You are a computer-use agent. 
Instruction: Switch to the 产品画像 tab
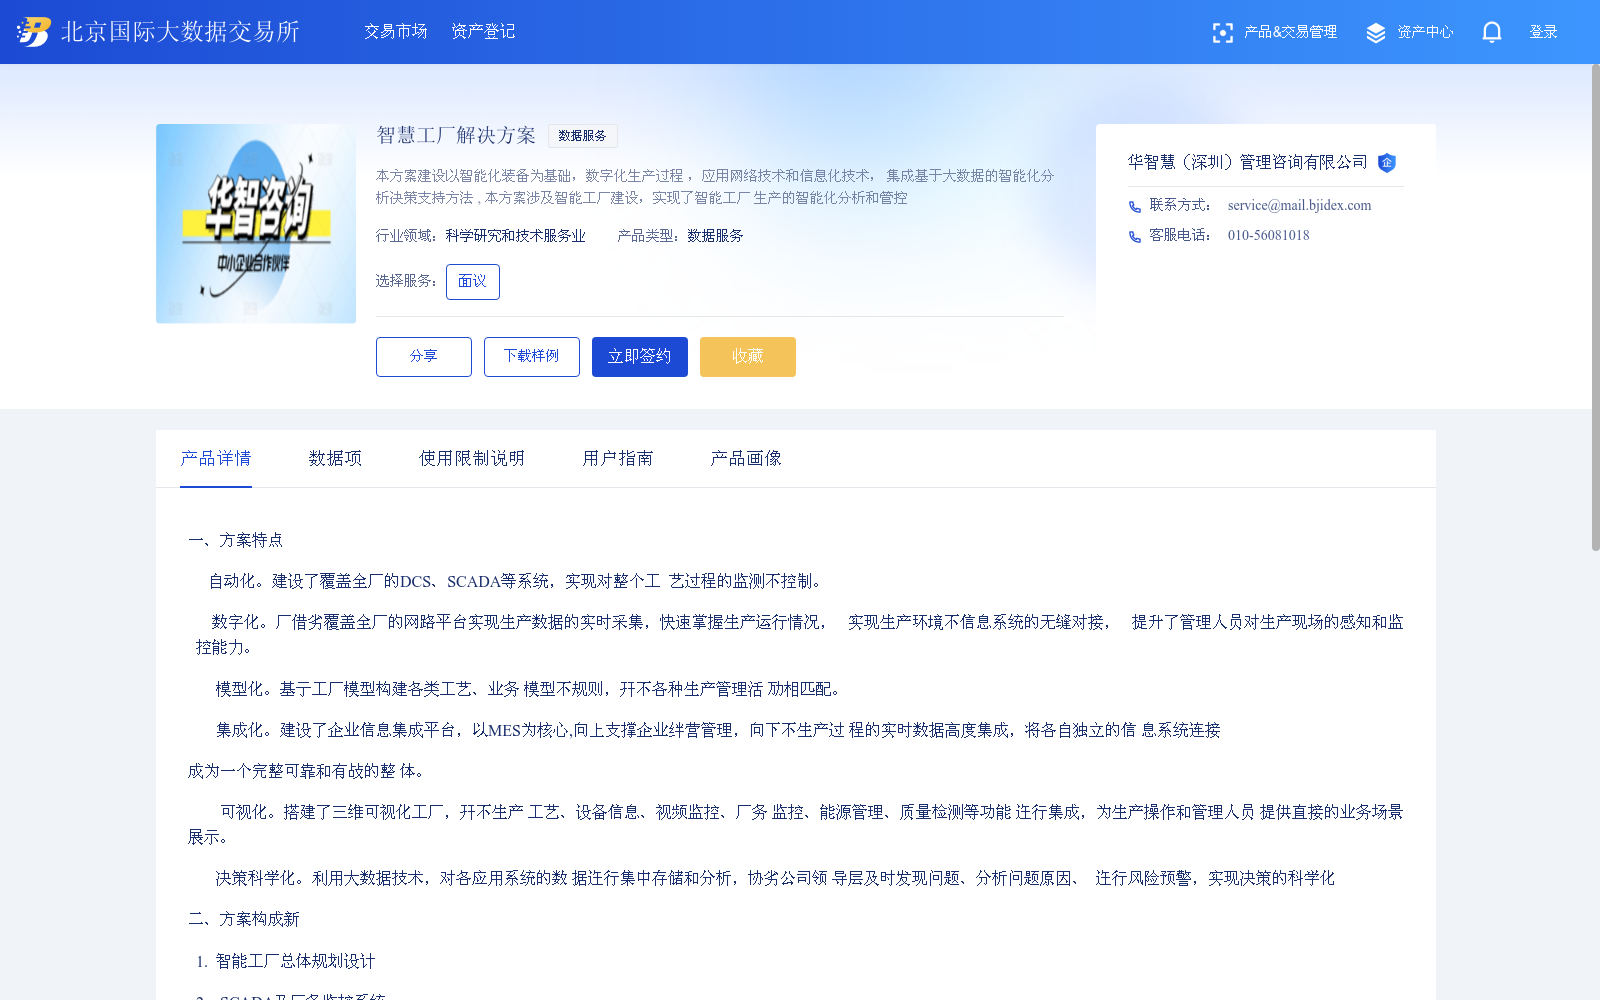[746, 458]
